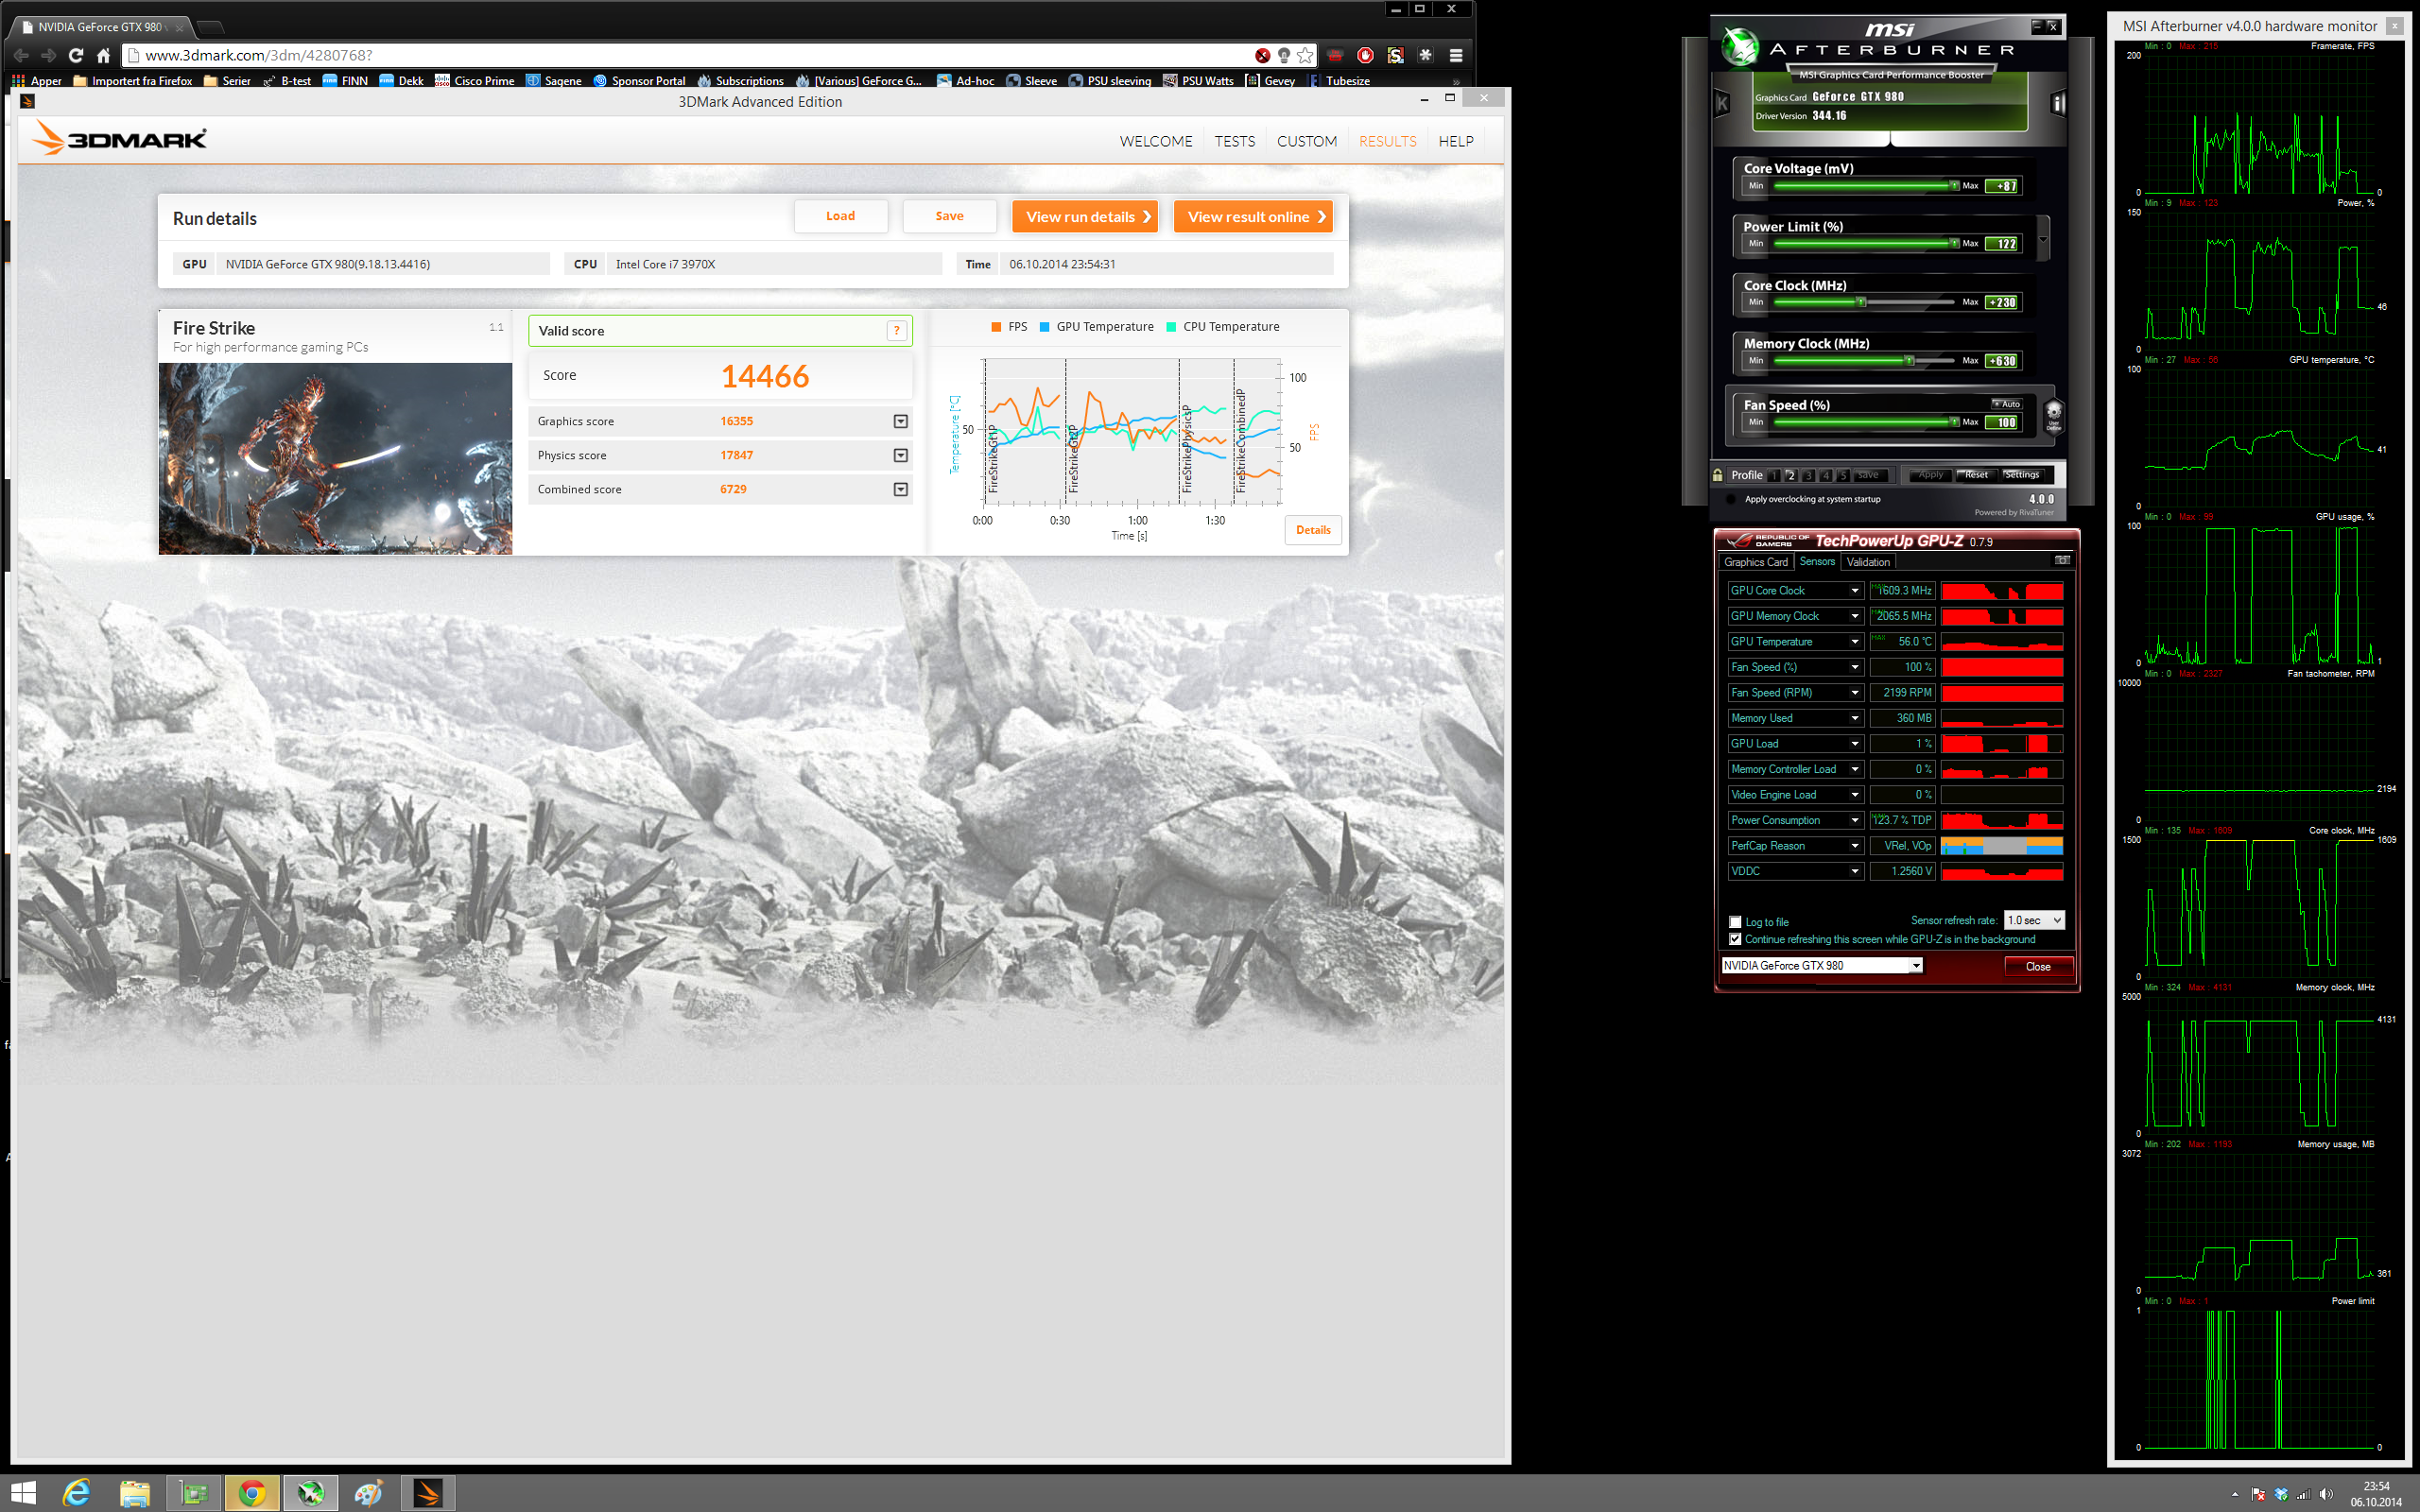Image resolution: width=2420 pixels, height=1512 pixels.
Task: Click the Fire Strike preview thumbnail
Action: [x=335, y=459]
